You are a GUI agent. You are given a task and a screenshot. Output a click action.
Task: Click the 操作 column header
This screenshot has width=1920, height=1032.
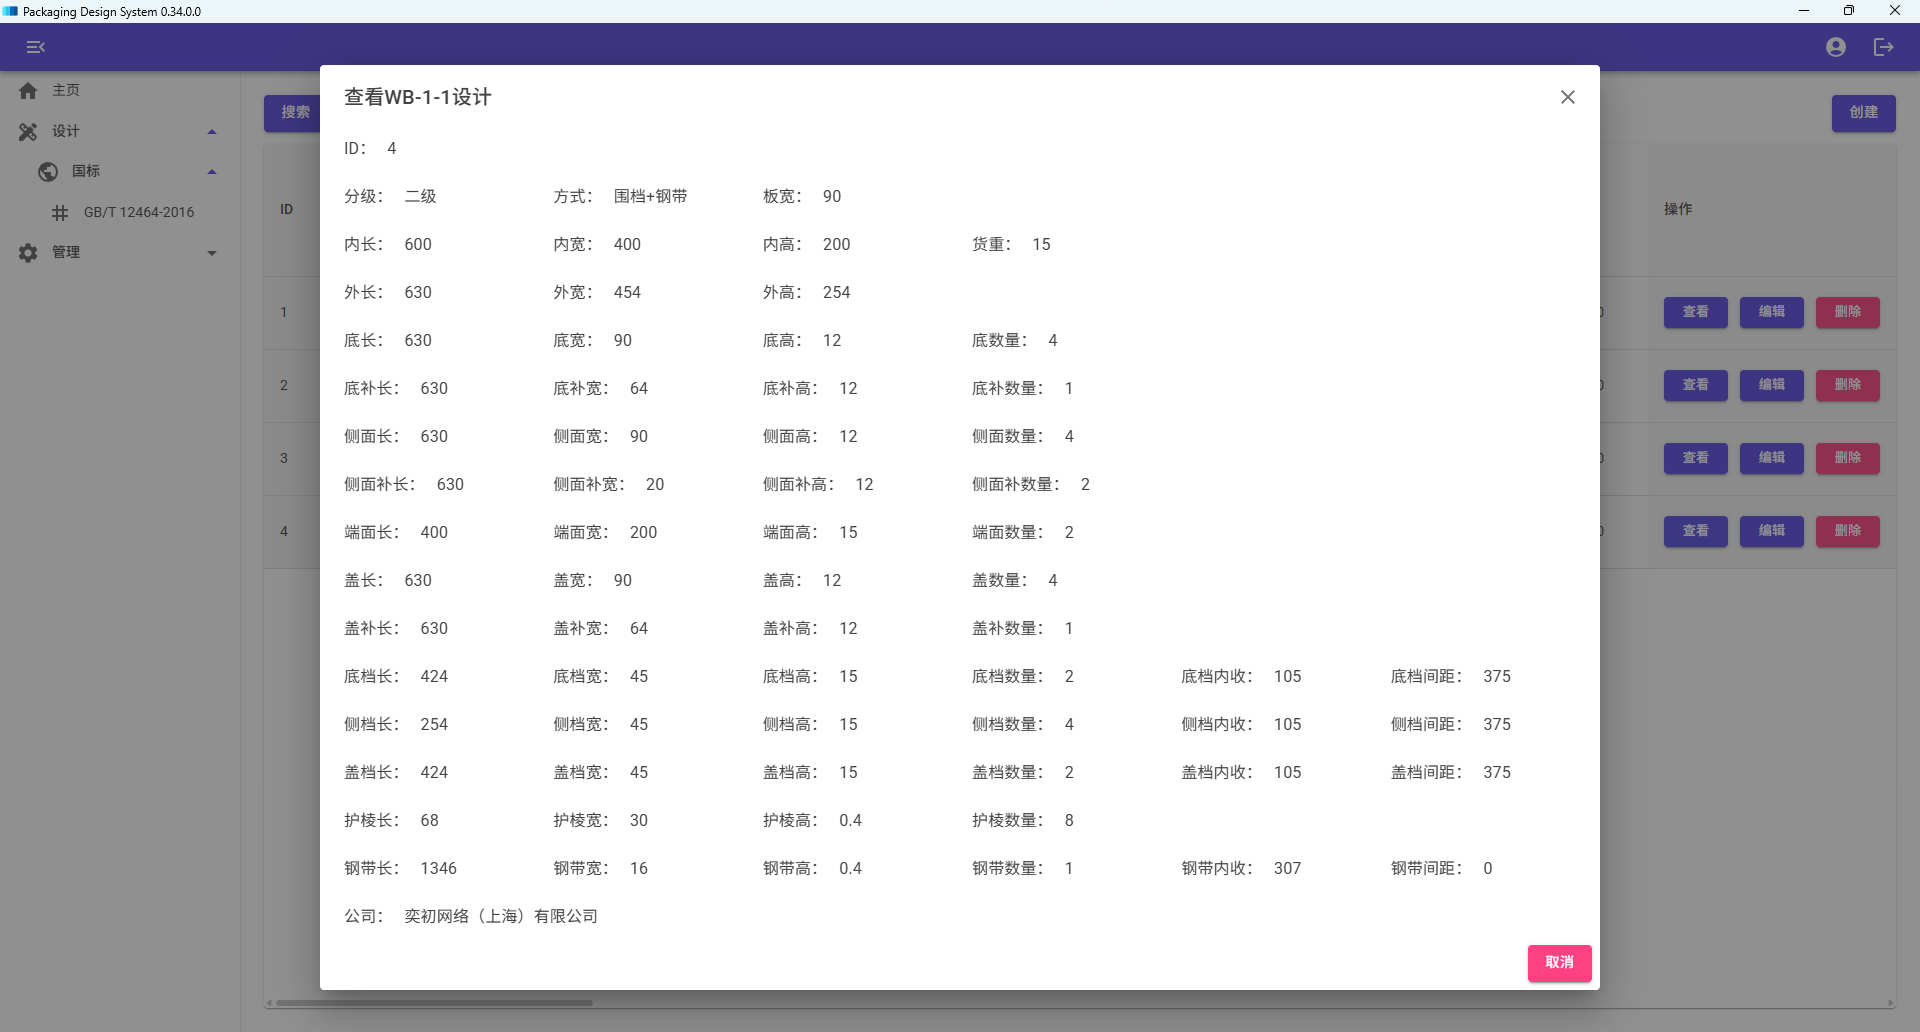(x=1678, y=209)
